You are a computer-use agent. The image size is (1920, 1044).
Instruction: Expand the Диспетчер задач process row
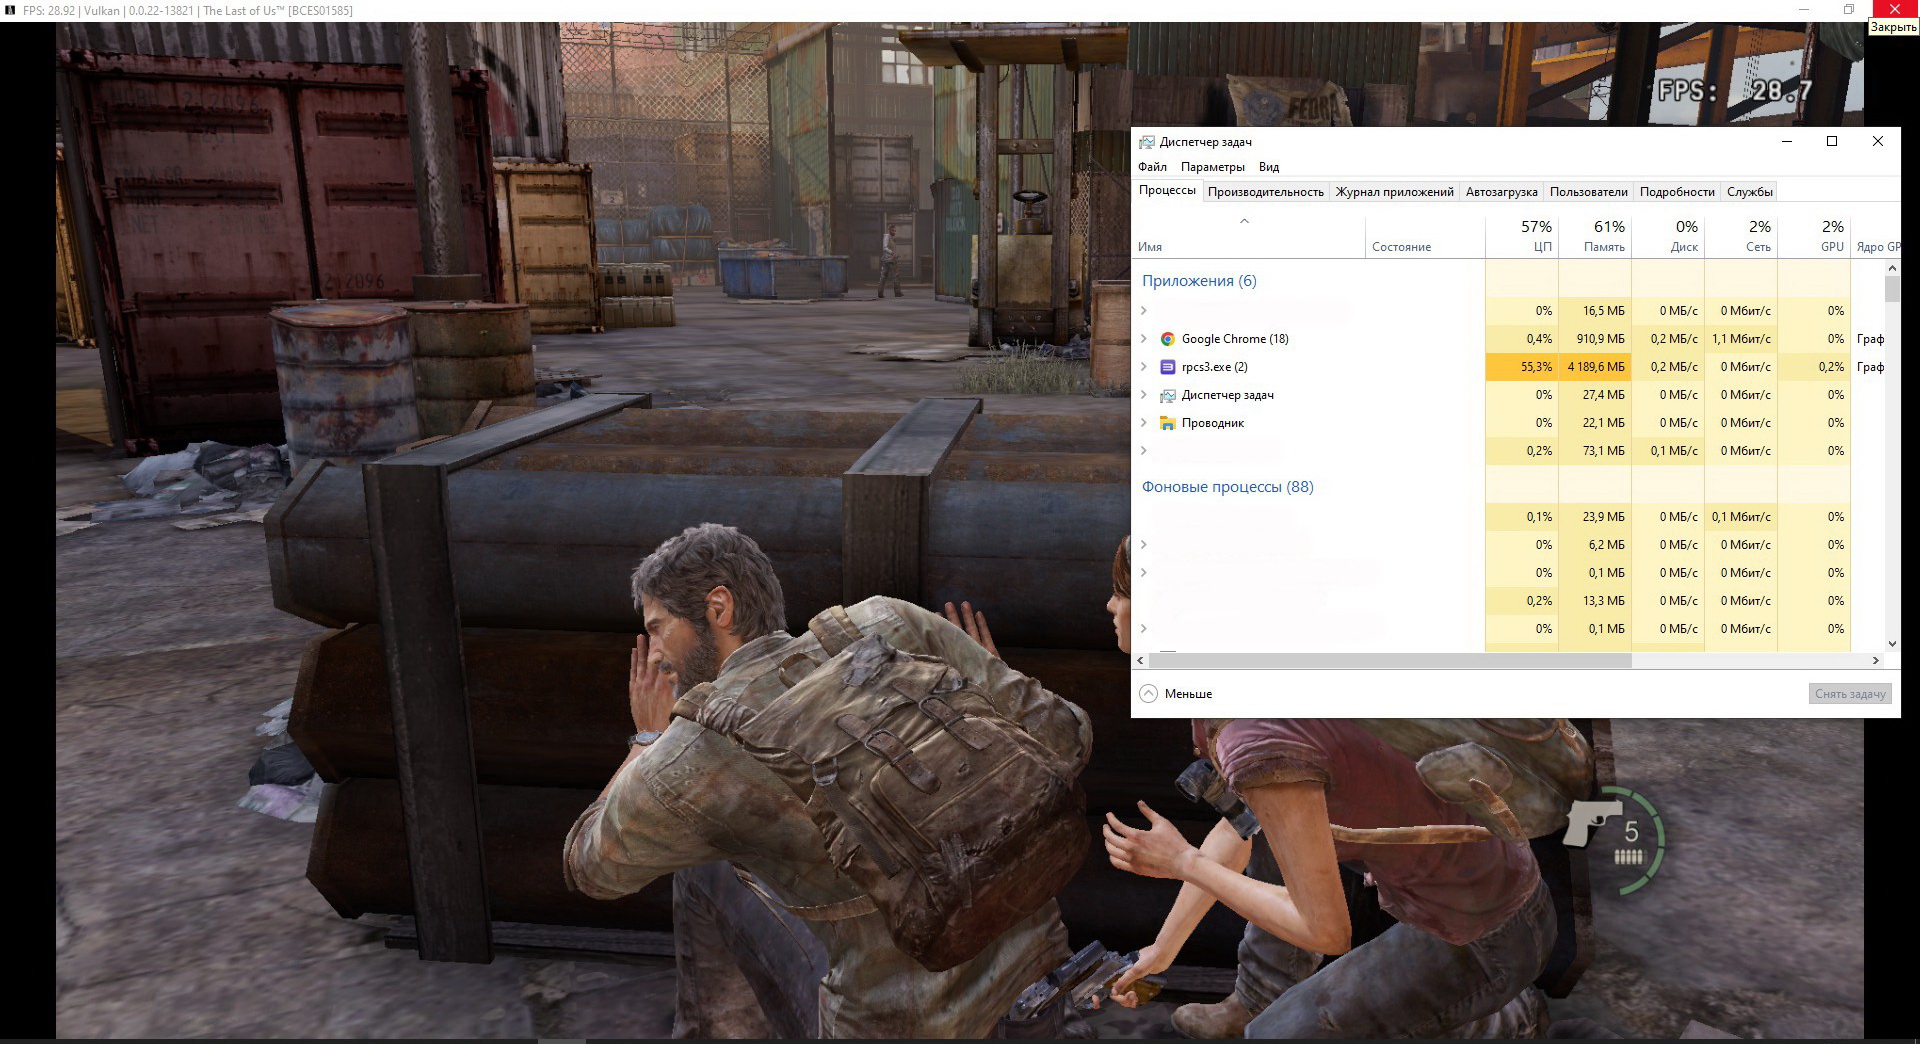(x=1144, y=395)
